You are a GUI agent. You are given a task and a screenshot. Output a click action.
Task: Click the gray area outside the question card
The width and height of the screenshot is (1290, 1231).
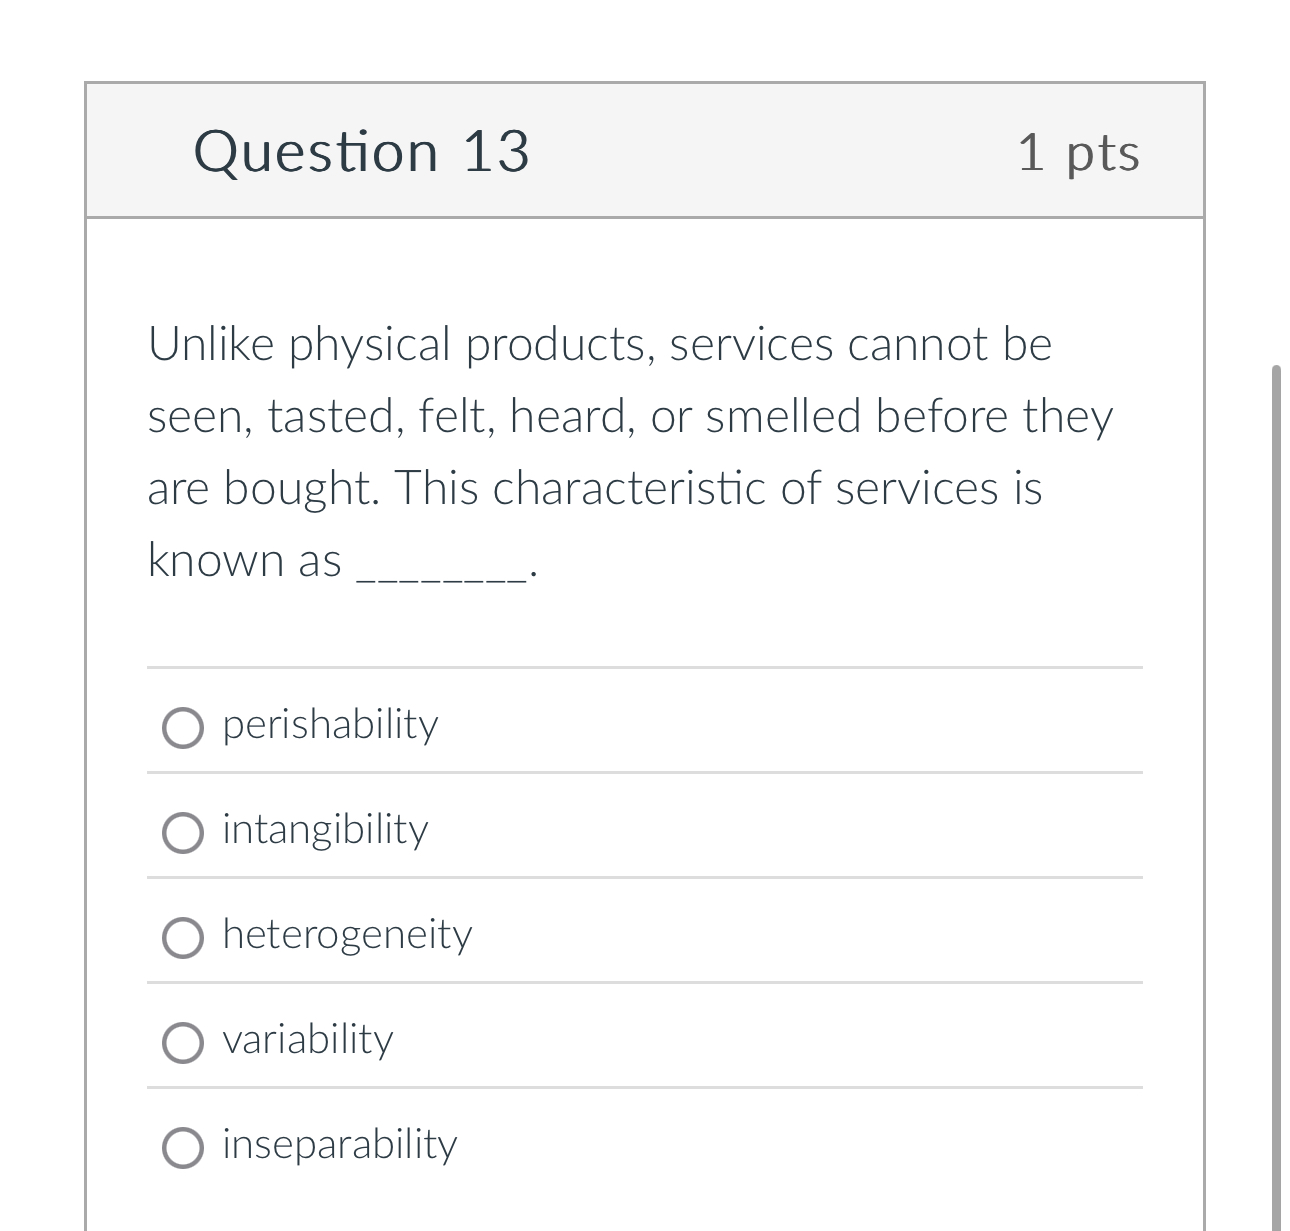pos(40,600)
